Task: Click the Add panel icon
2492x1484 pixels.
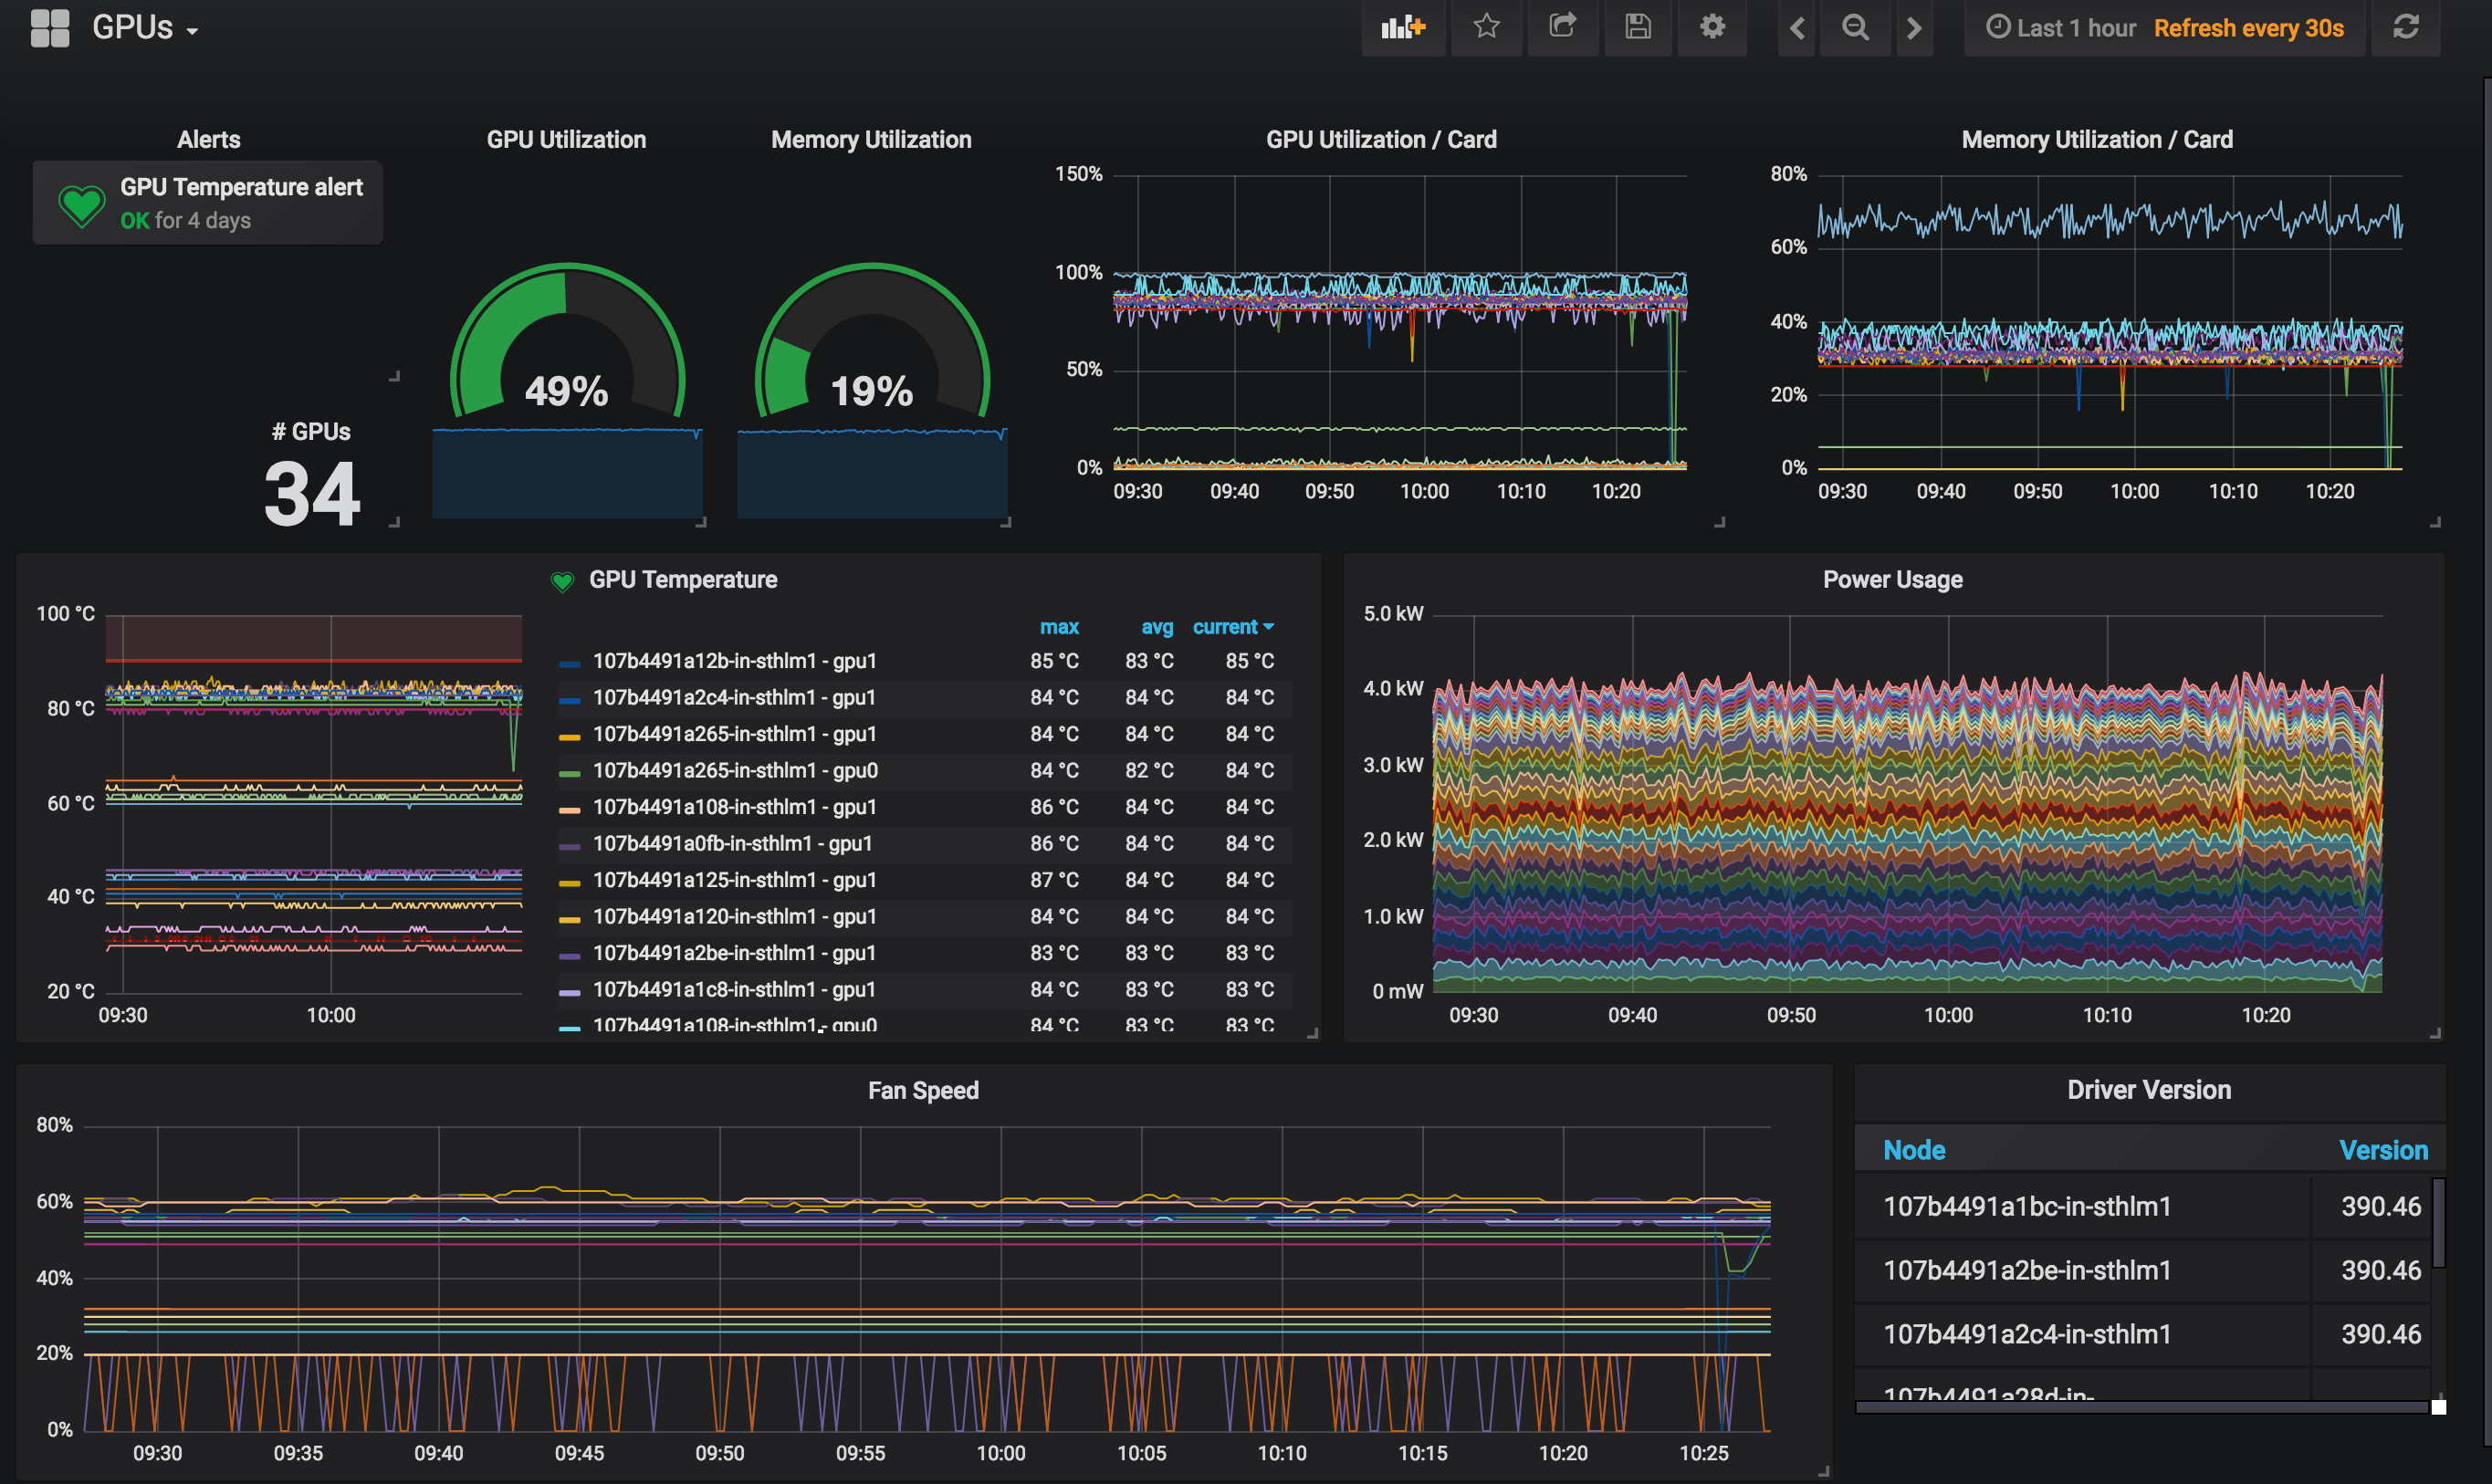Action: [x=1402, y=28]
